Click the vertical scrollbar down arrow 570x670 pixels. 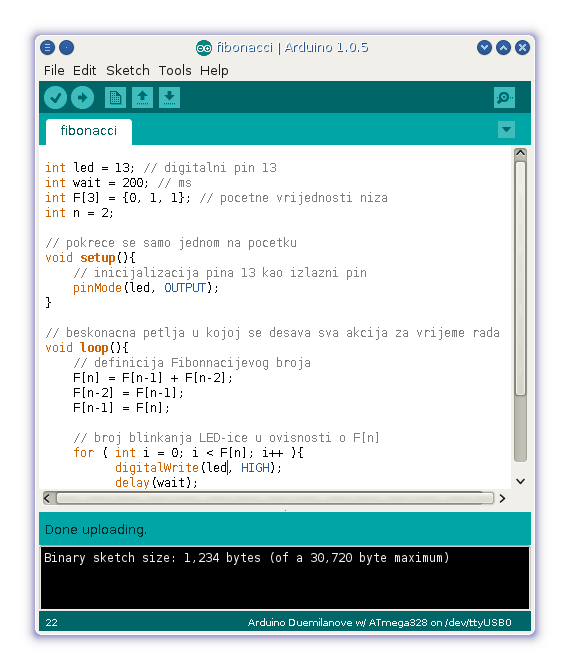coord(520,481)
